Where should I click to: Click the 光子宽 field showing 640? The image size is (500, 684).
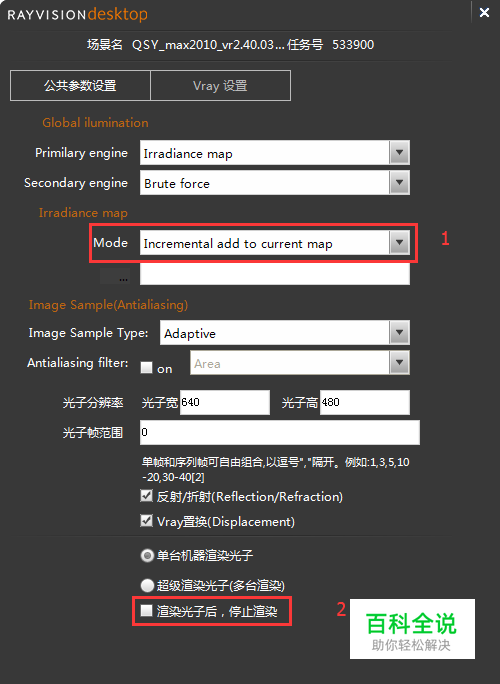pyautogui.click(x=225, y=402)
